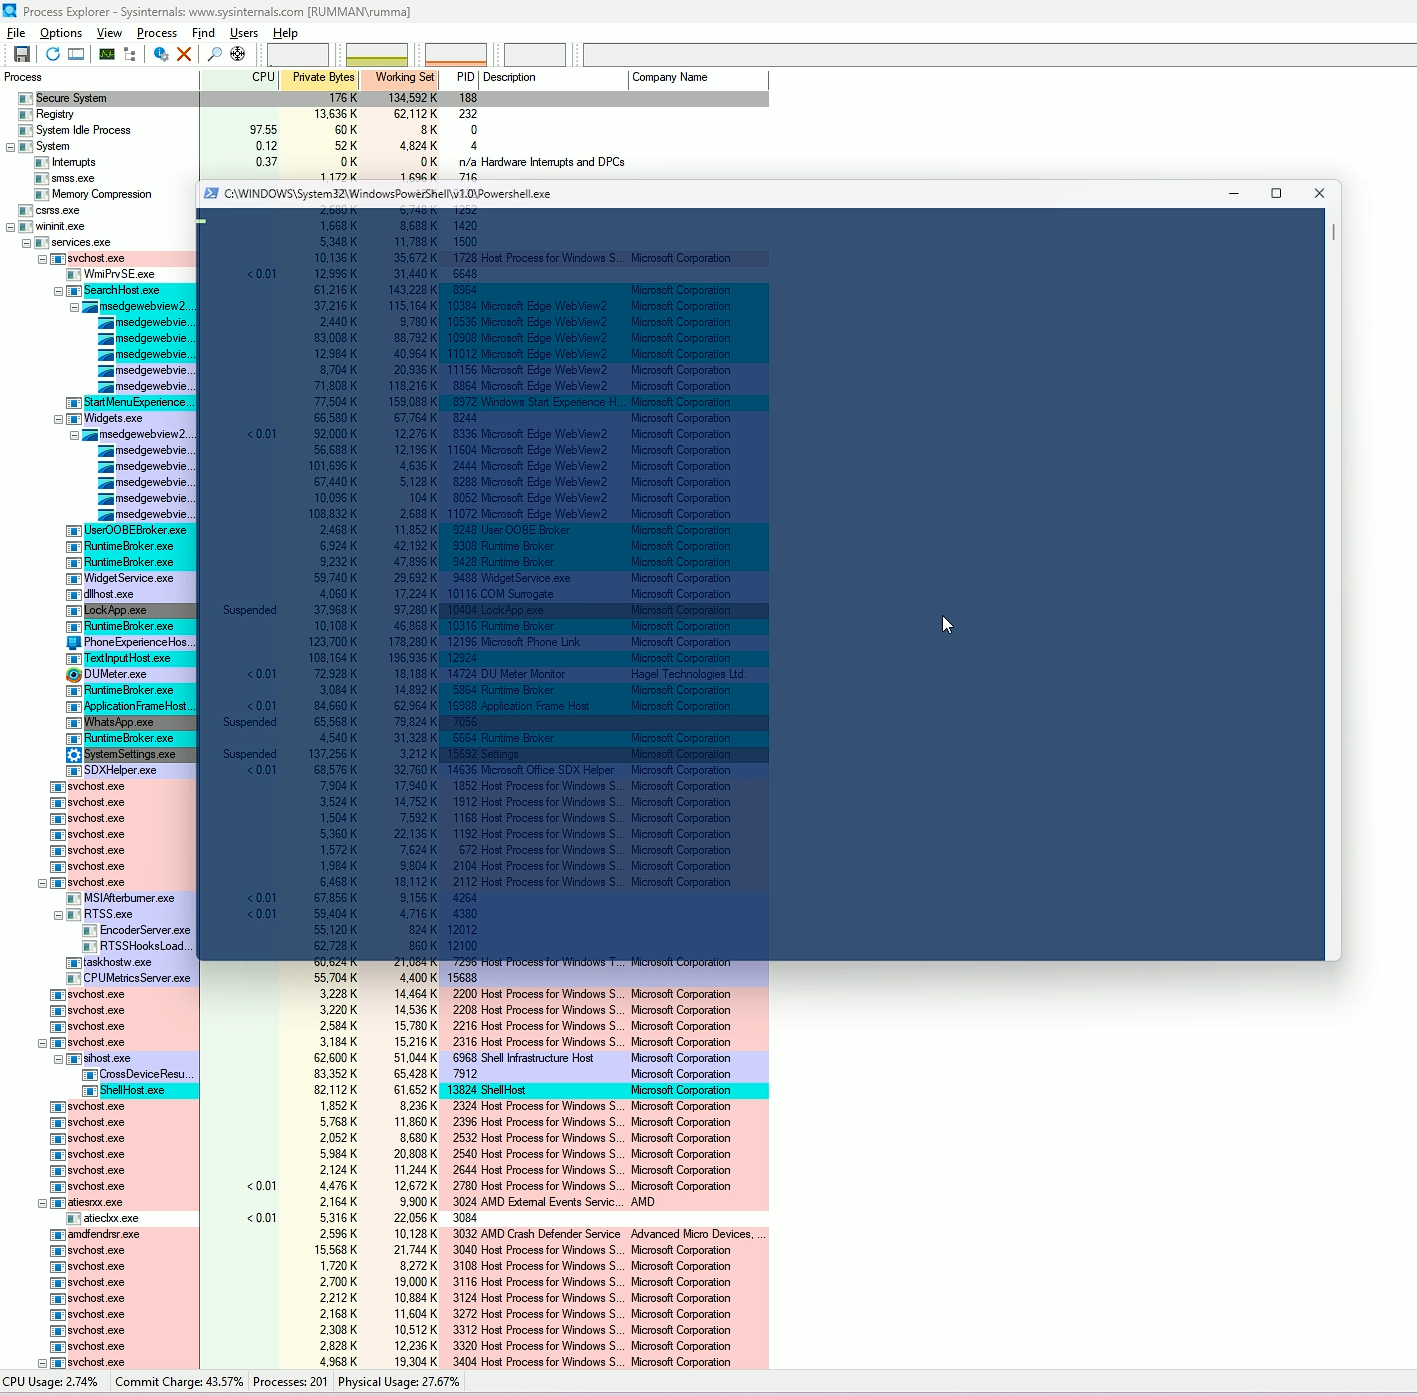Open the View menu

pos(109,33)
